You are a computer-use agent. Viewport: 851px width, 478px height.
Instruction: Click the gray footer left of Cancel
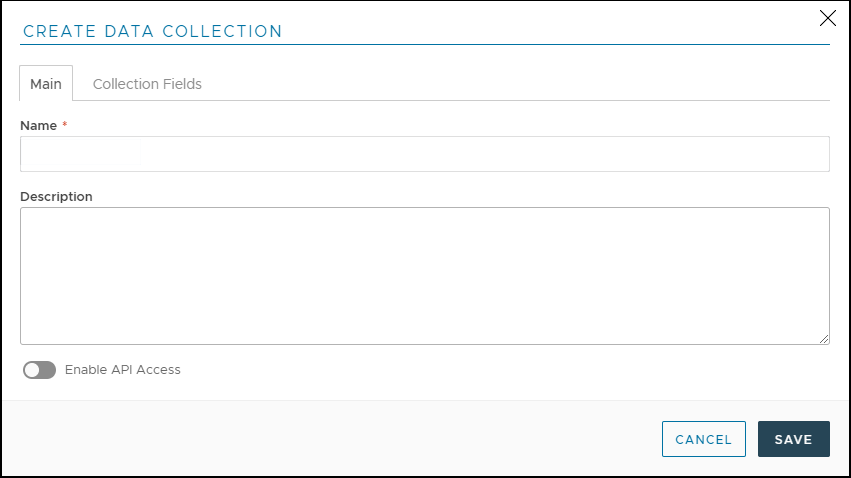coord(330,439)
